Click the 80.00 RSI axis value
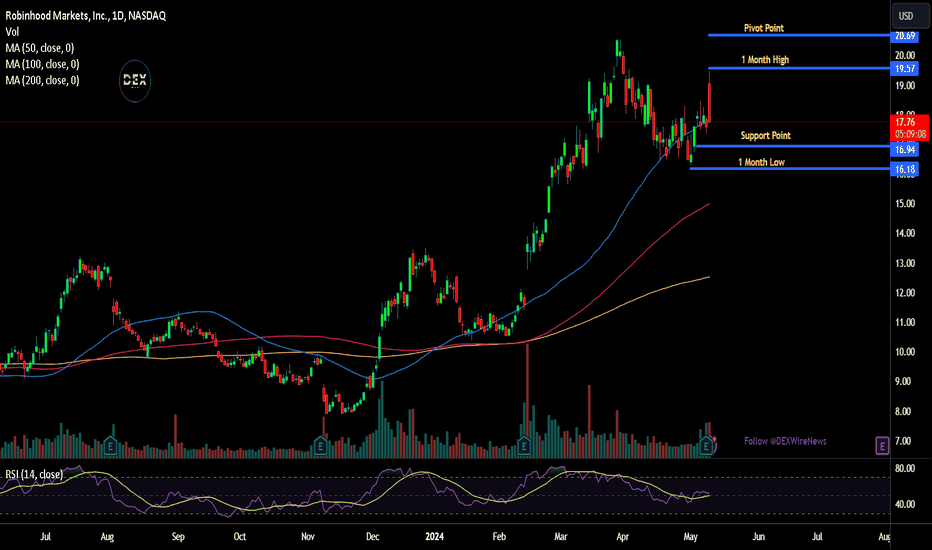 905,469
